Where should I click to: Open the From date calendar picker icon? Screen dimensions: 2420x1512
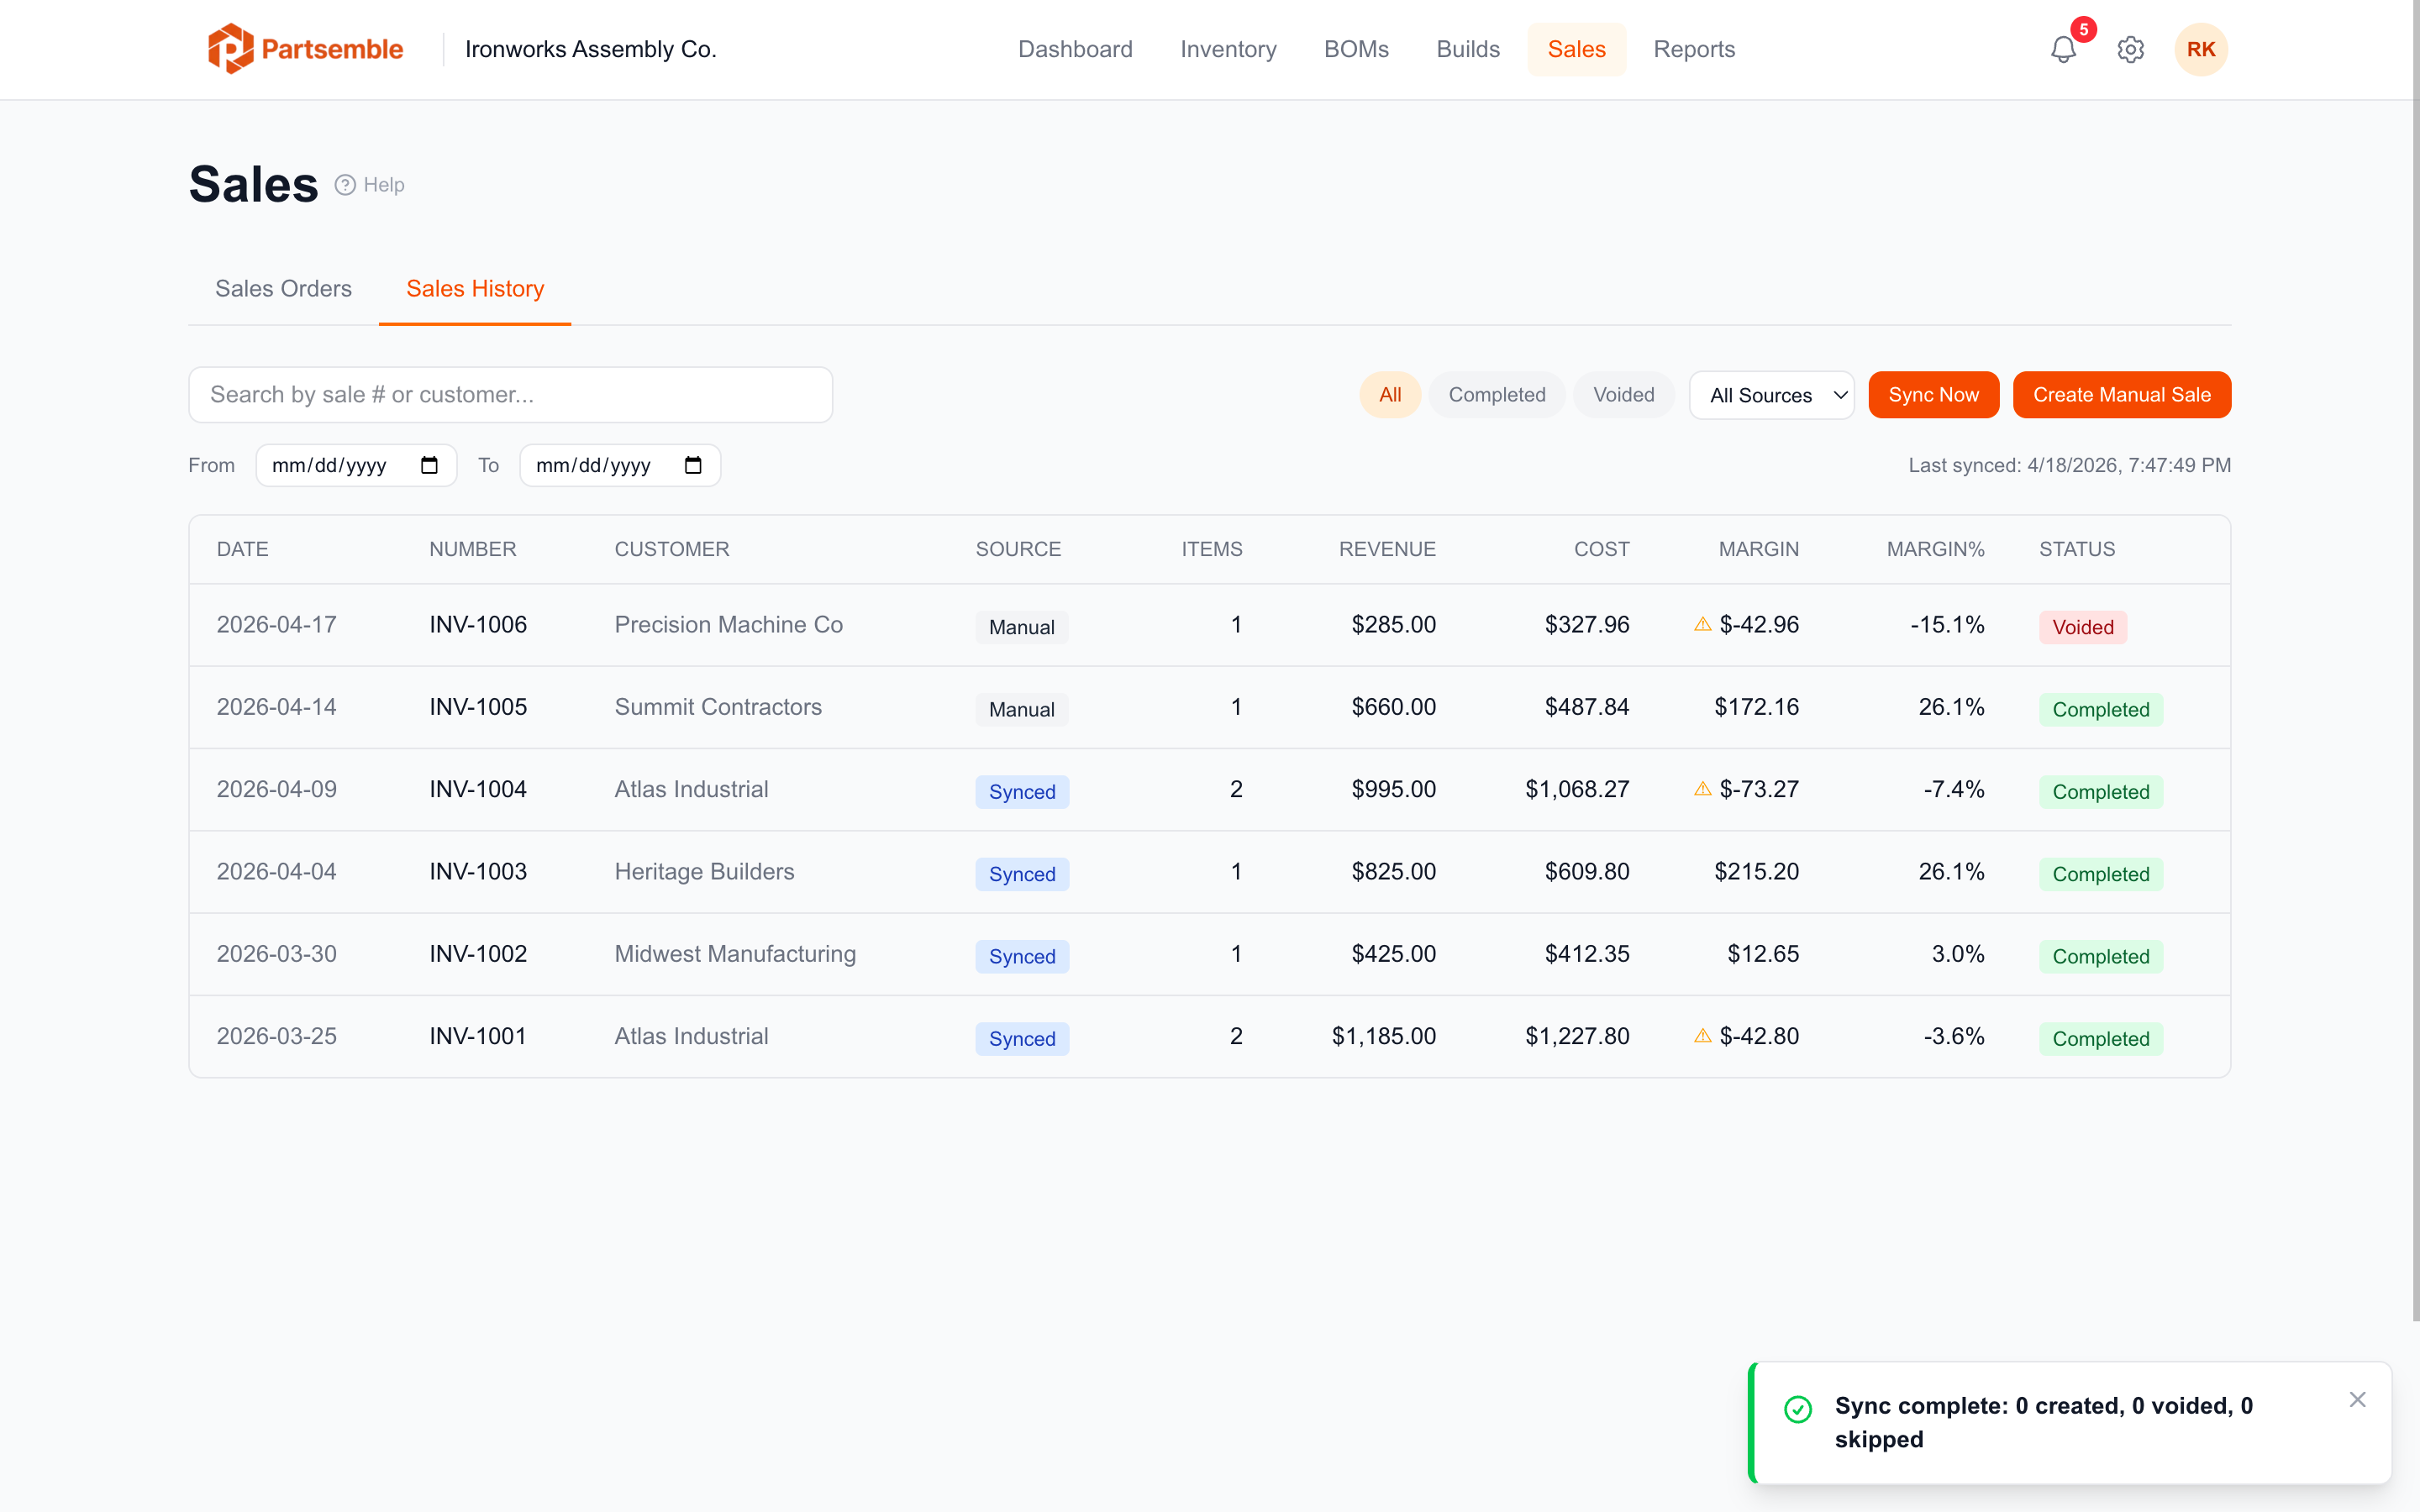[x=430, y=465]
